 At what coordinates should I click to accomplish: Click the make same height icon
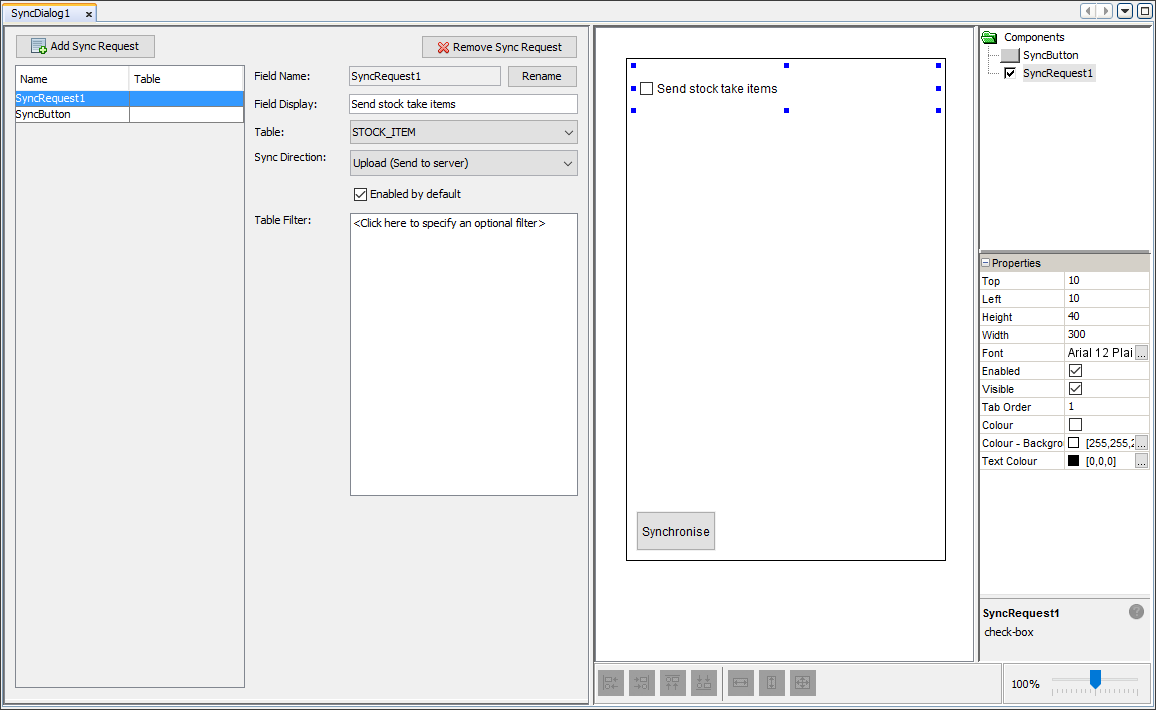click(x=771, y=683)
